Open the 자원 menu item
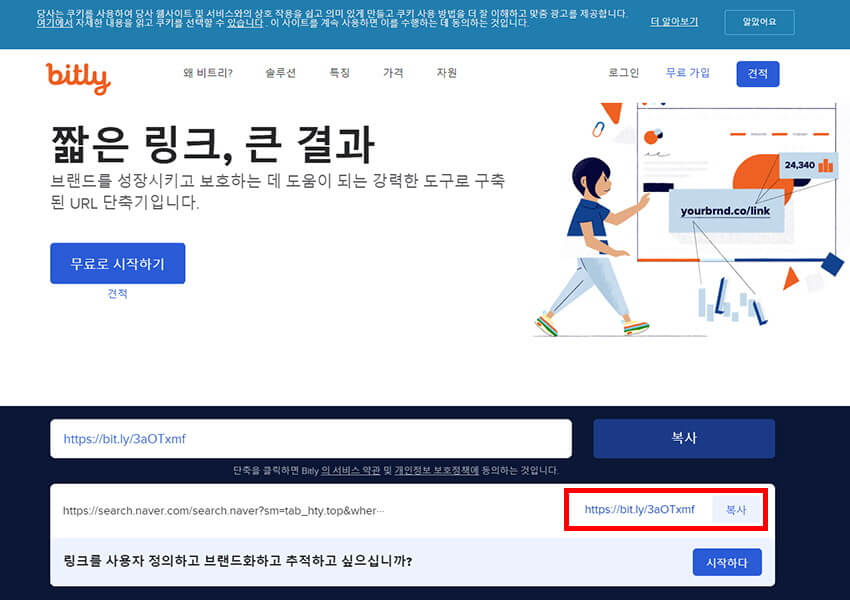This screenshot has height=600, width=850. 447,73
